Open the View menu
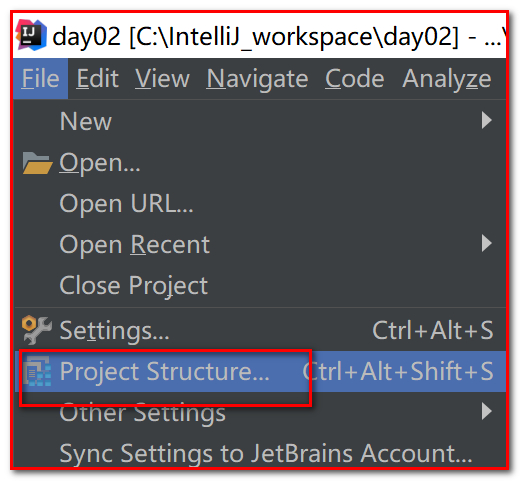520x481 pixels. [x=162, y=79]
